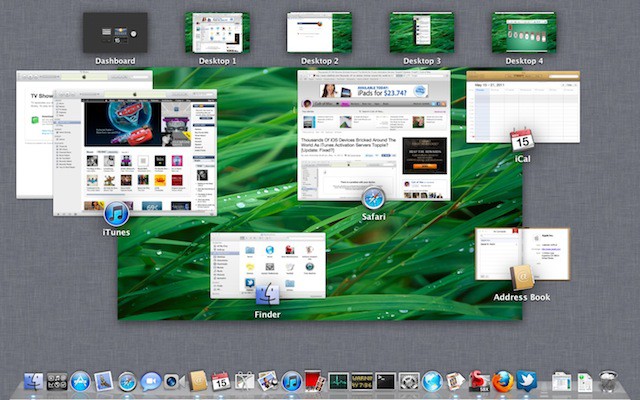Open the solitaire cards icon in the Dock
The width and height of the screenshot is (640, 400).
(456, 382)
